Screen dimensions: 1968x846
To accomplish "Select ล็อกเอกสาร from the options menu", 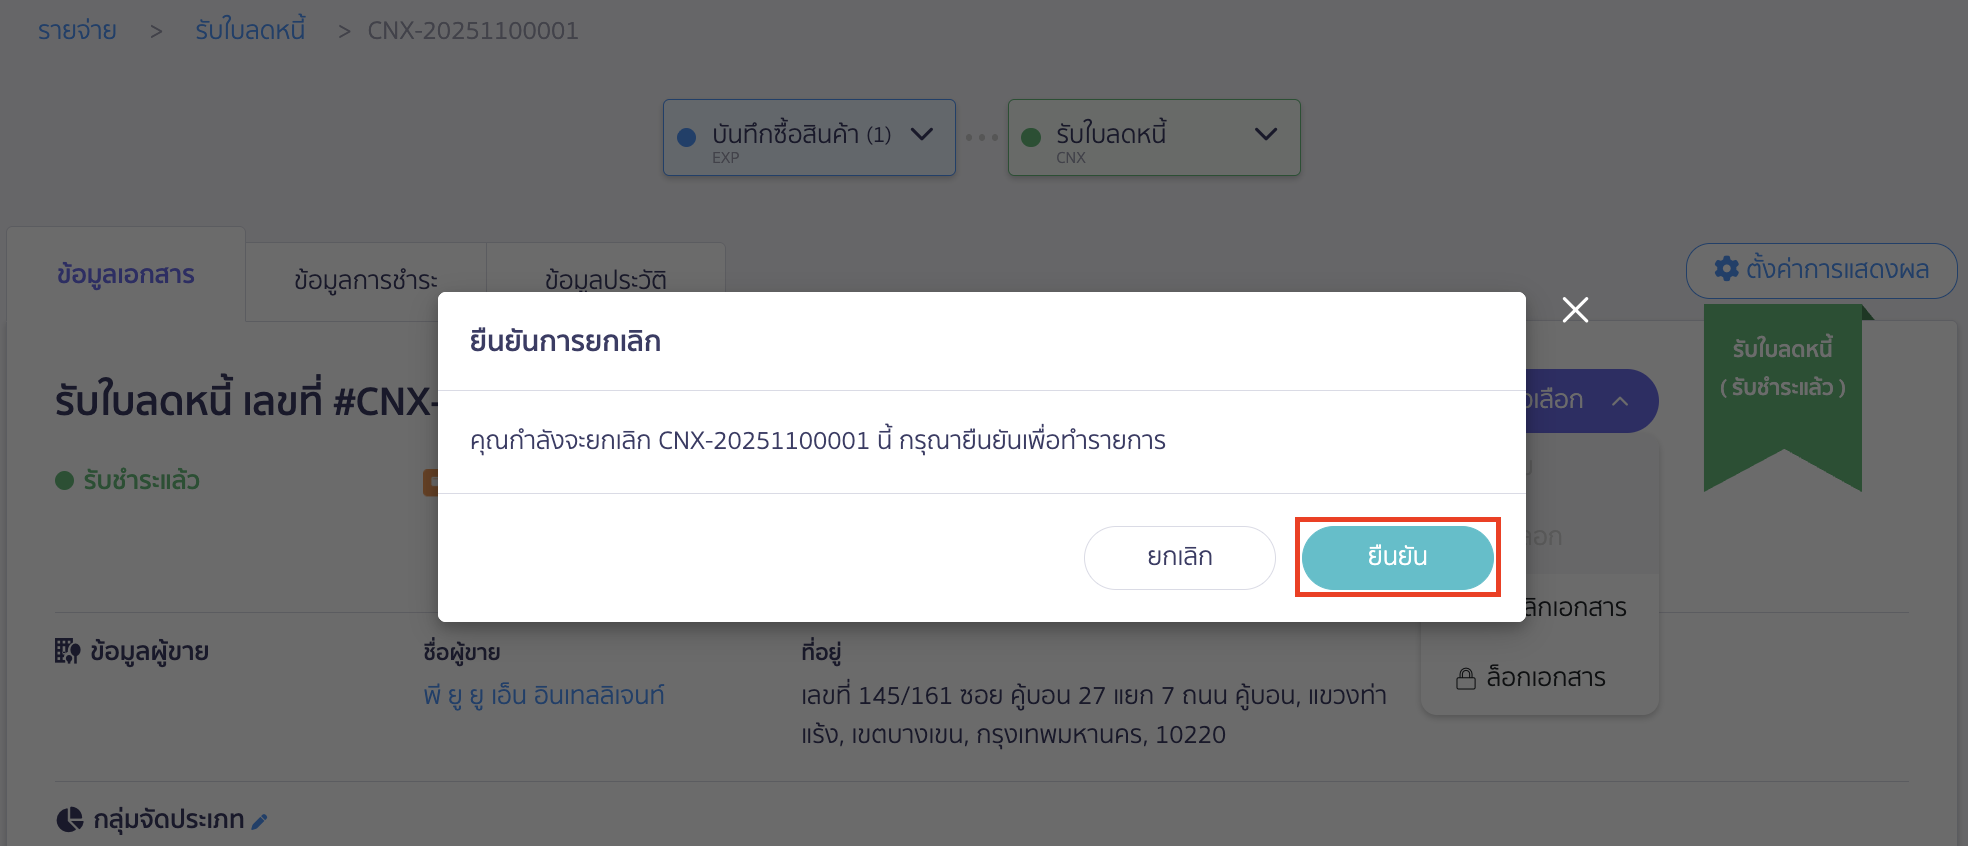I will tap(1533, 677).
